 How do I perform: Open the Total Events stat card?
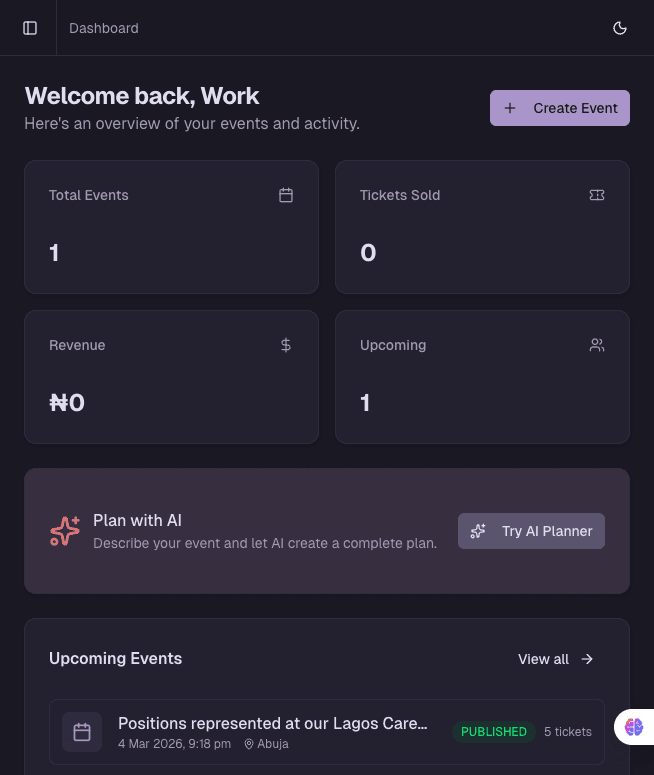tap(171, 227)
